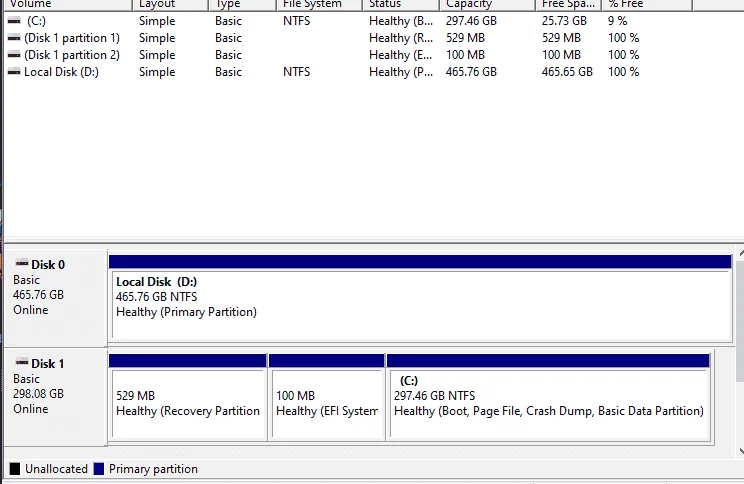Click the 100 MB capacity cell in the list

point(465,55)
